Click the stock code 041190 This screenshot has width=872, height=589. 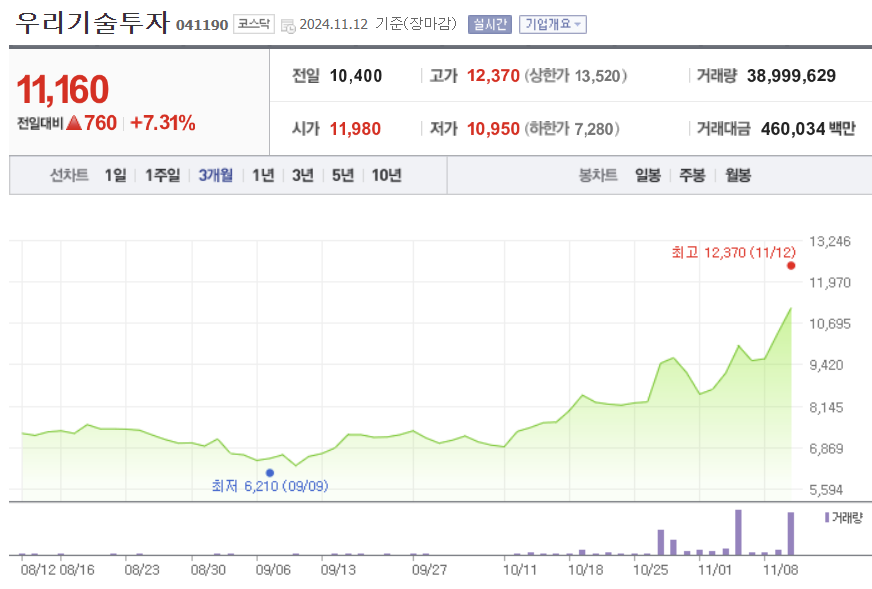point(202,26)
